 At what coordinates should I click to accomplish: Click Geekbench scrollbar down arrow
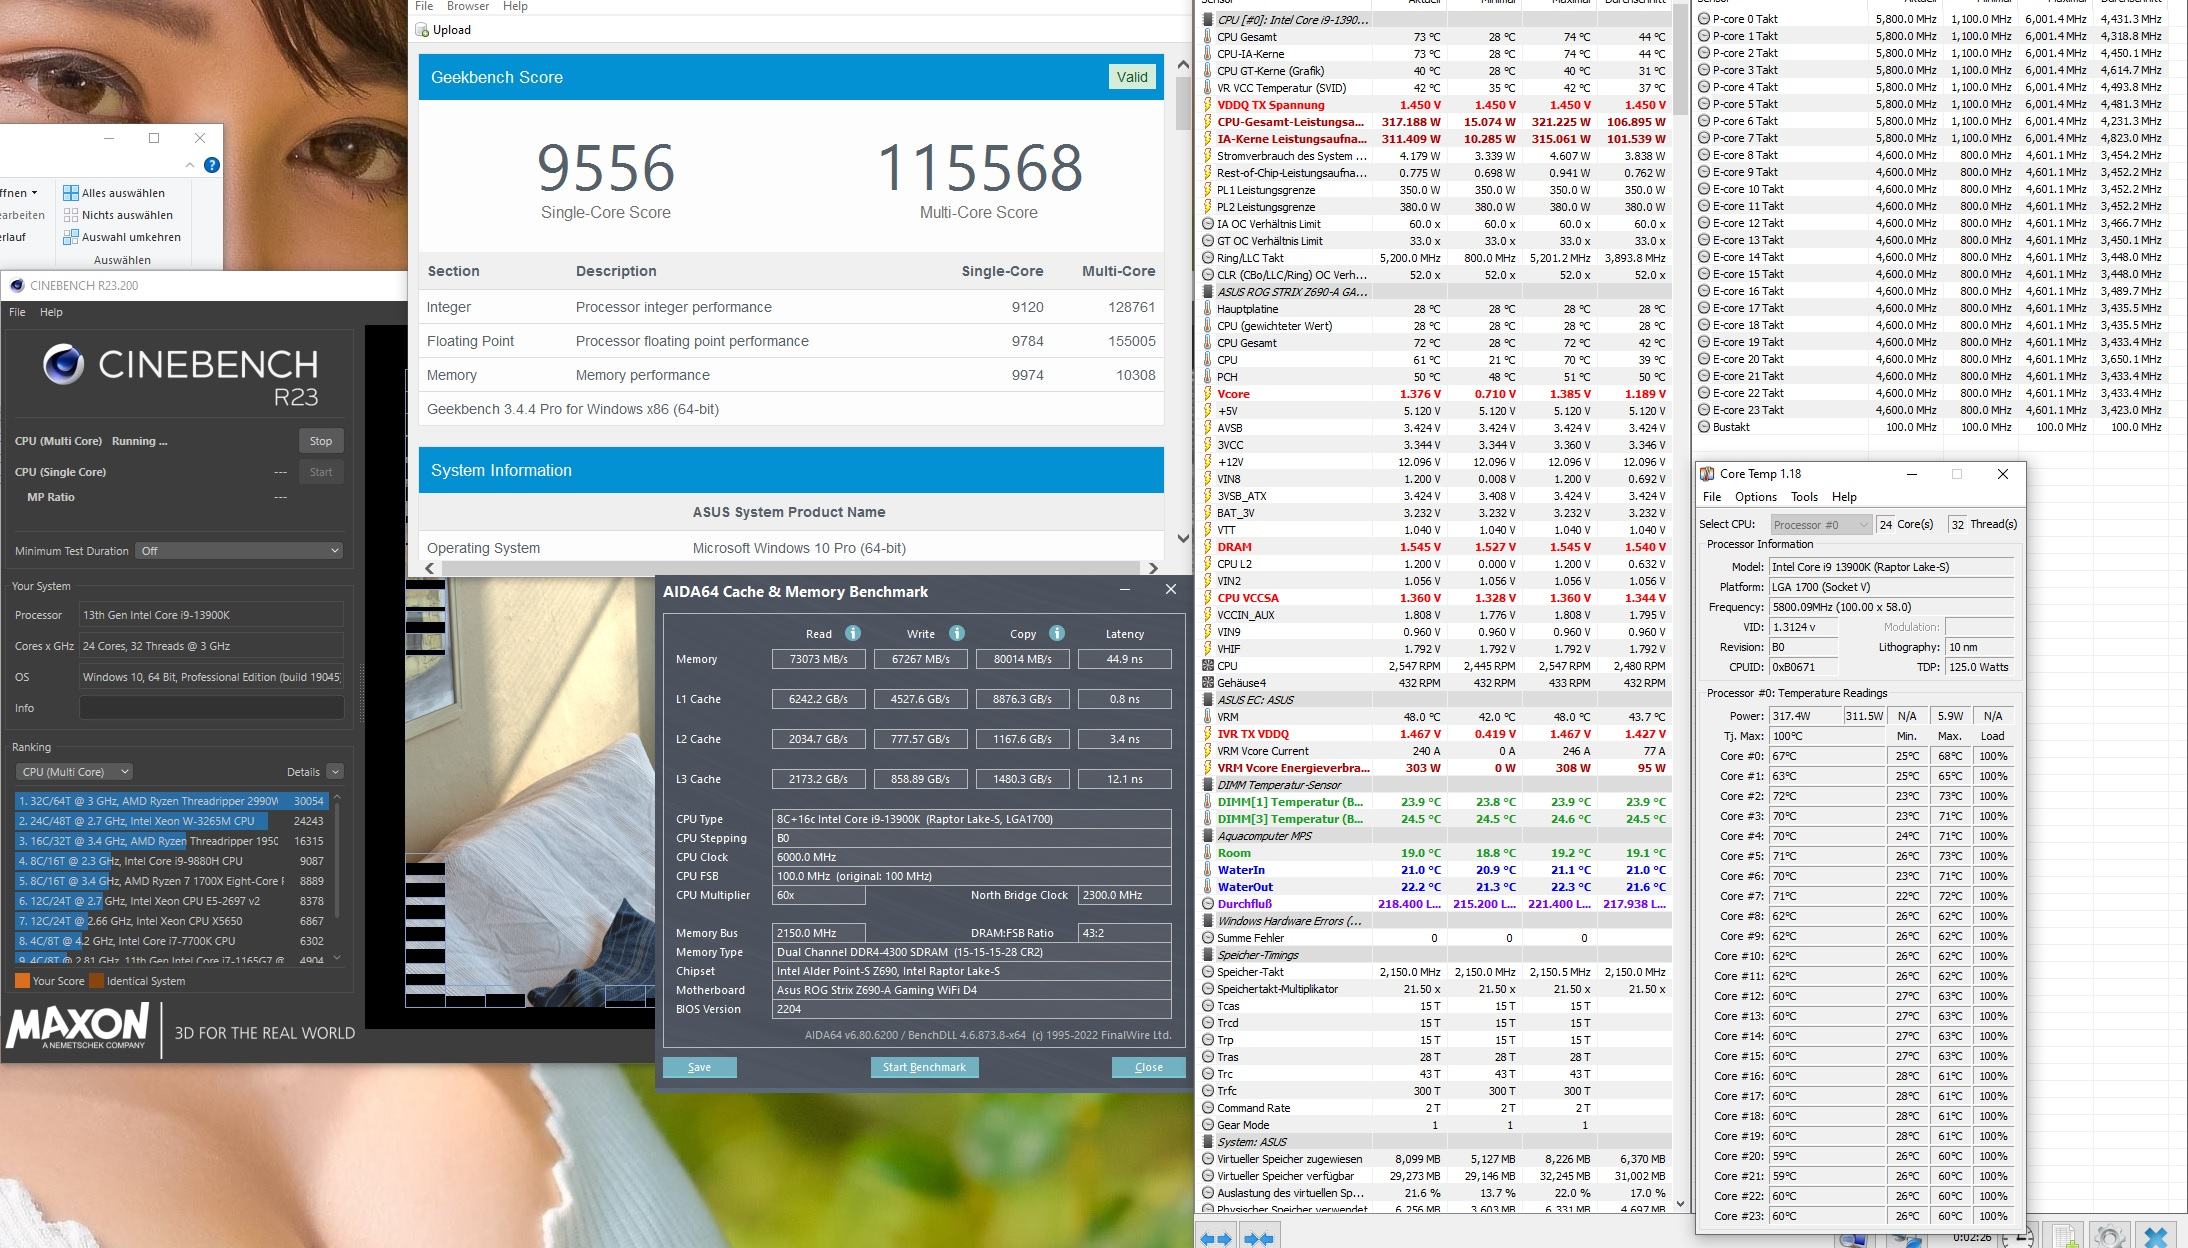(x=1183, y=538)
